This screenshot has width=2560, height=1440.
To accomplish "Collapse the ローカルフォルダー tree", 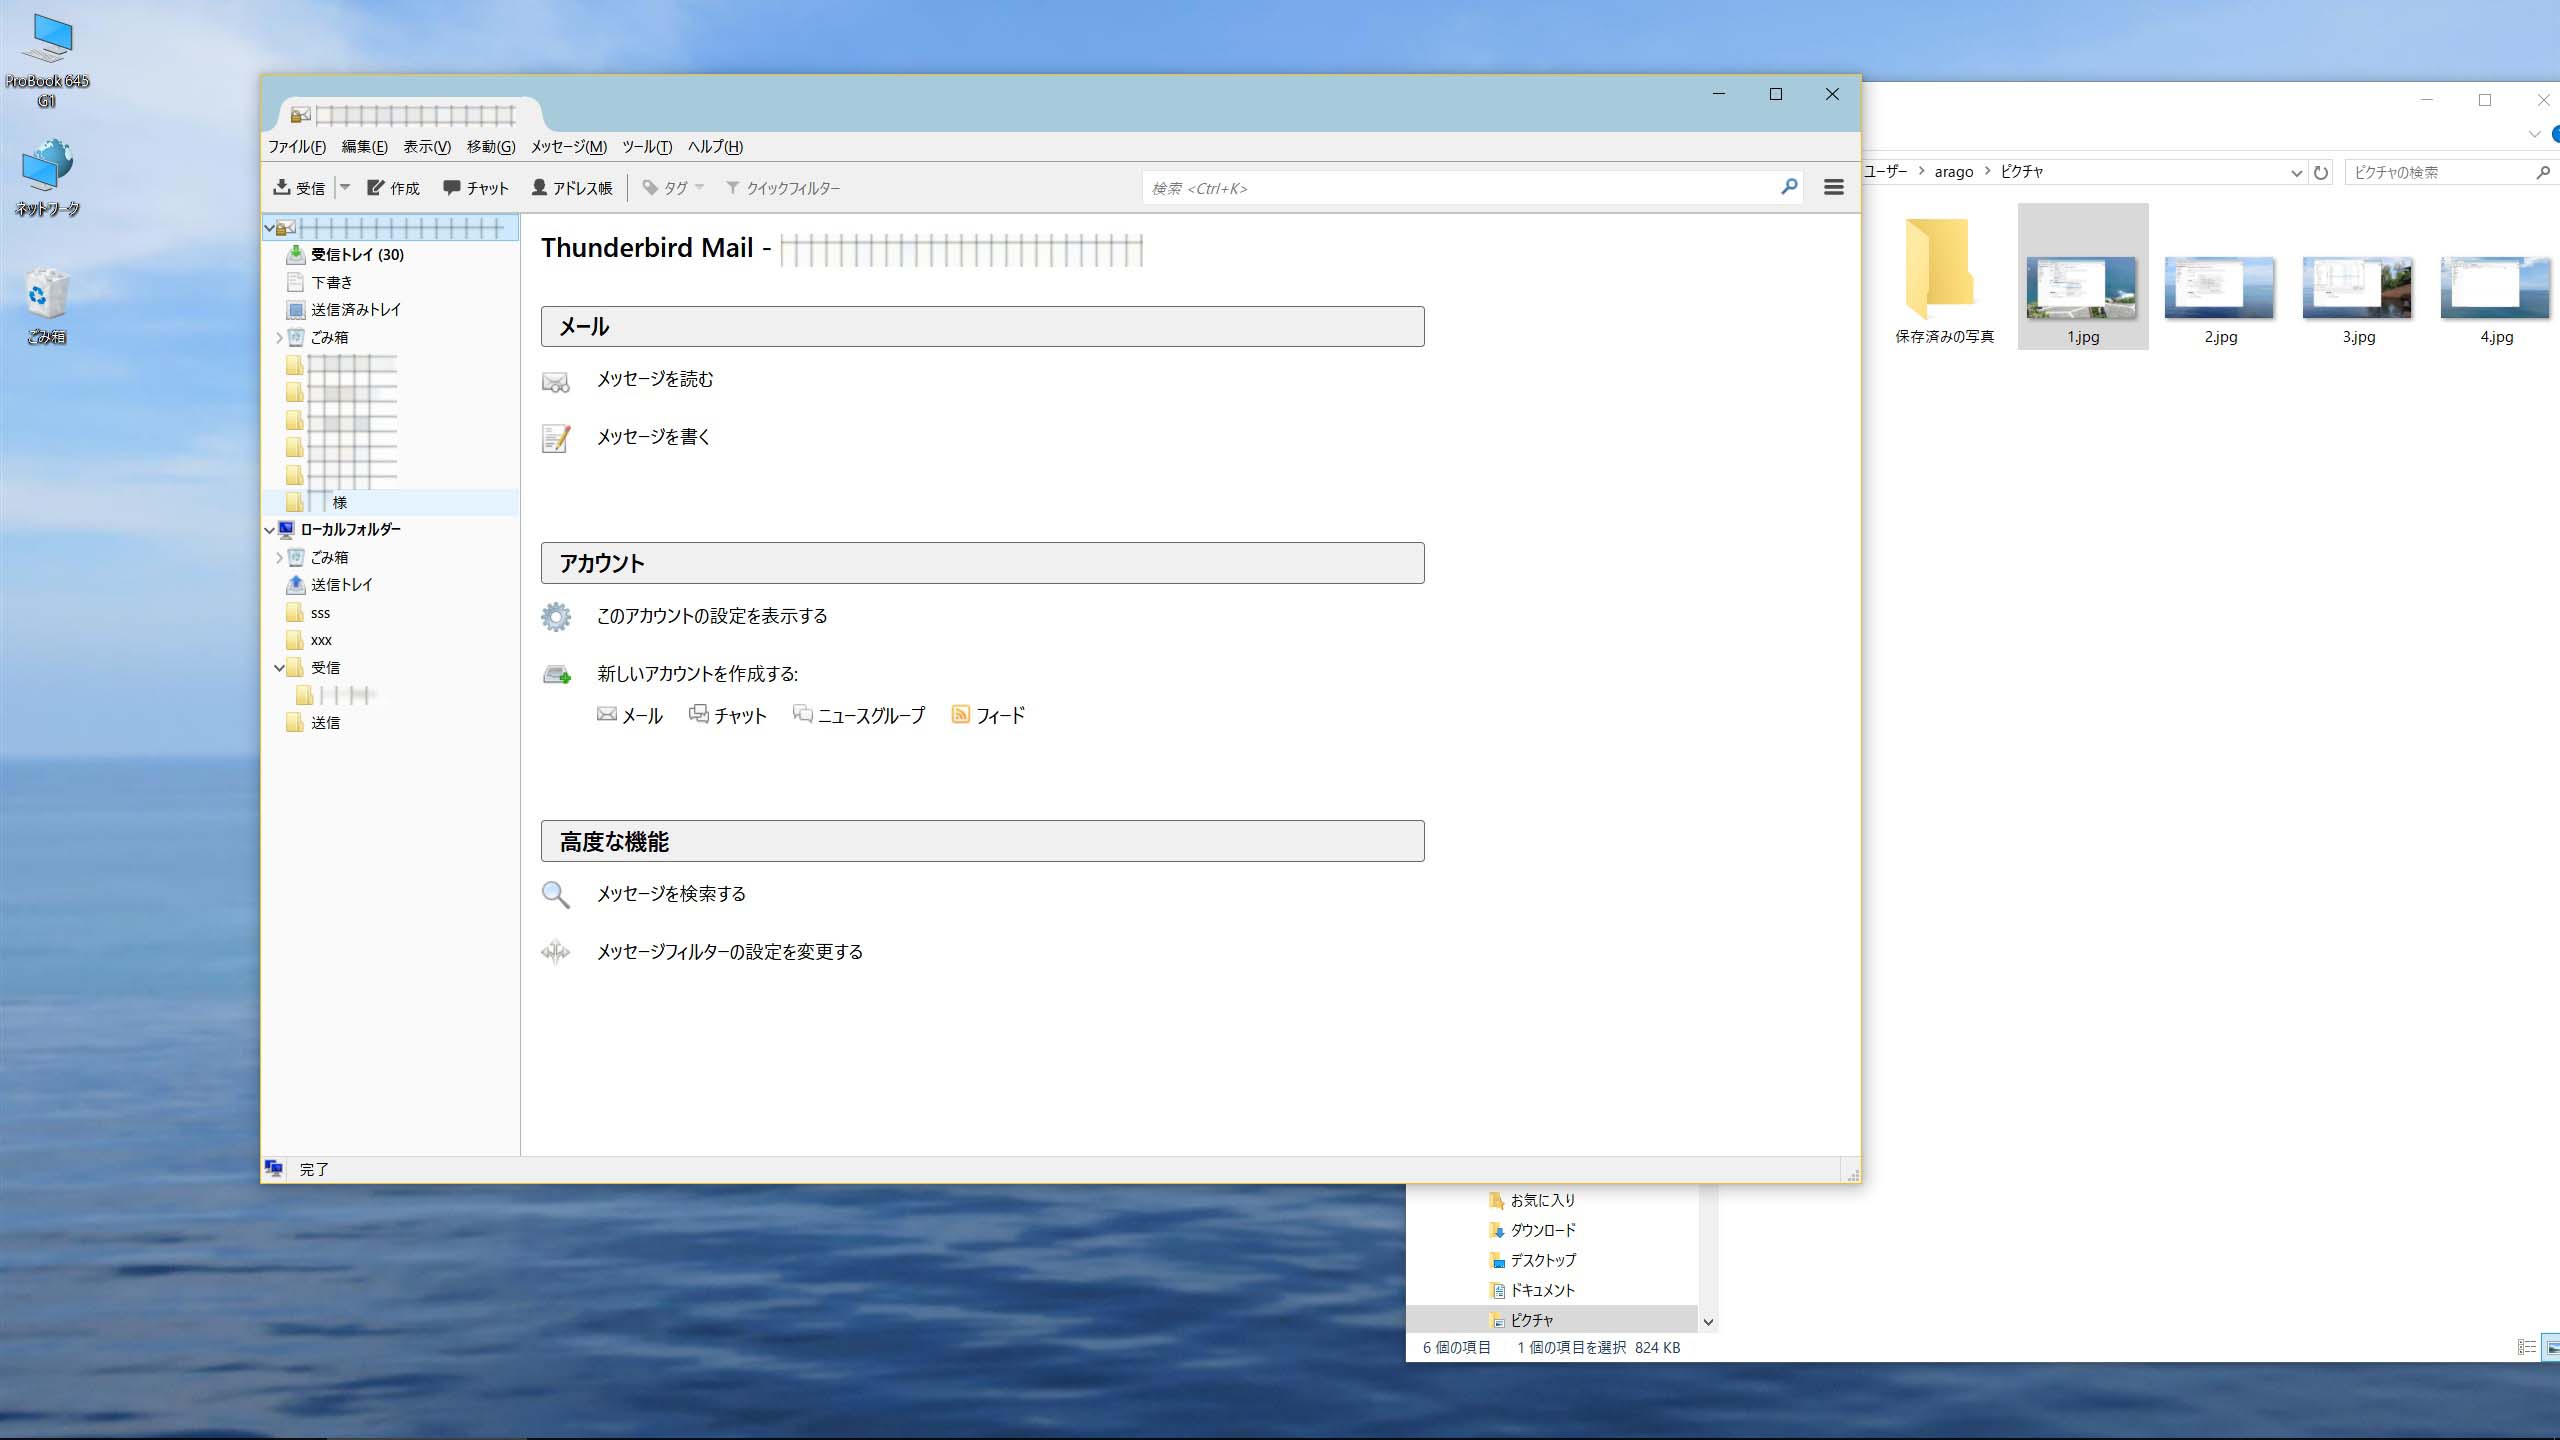I will 269,530.
